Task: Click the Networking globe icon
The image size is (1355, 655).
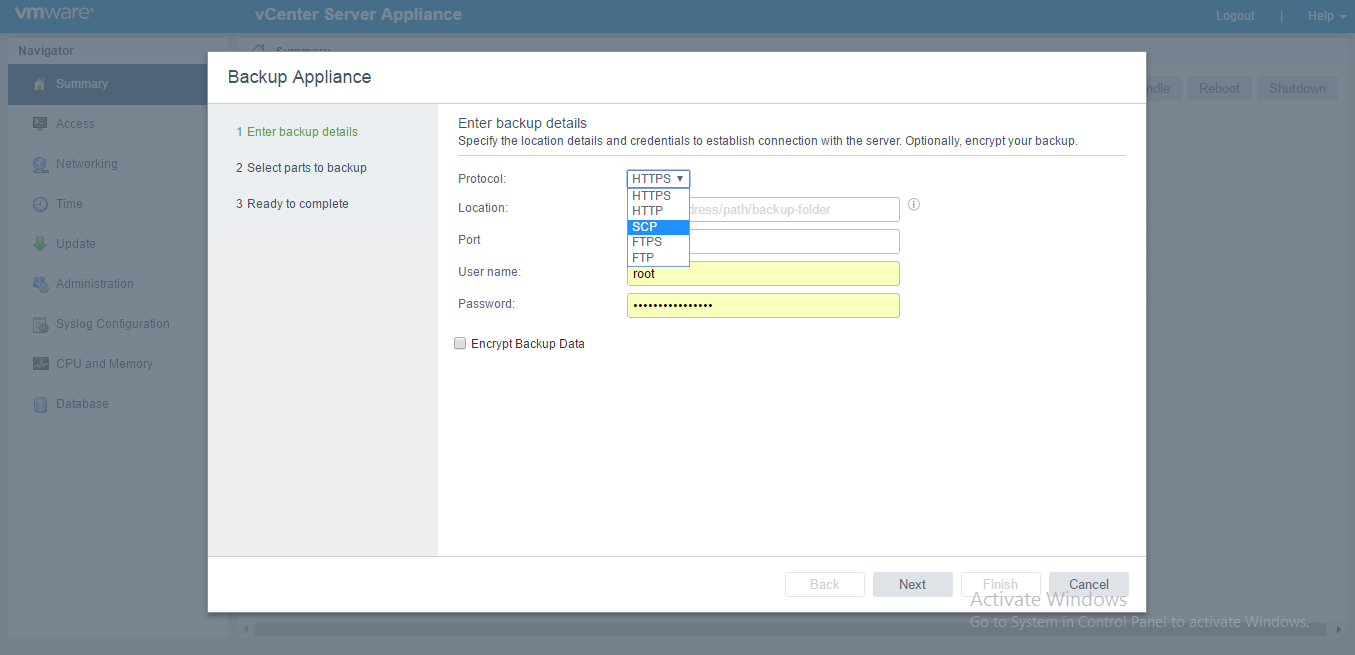Action: [40, 164]
